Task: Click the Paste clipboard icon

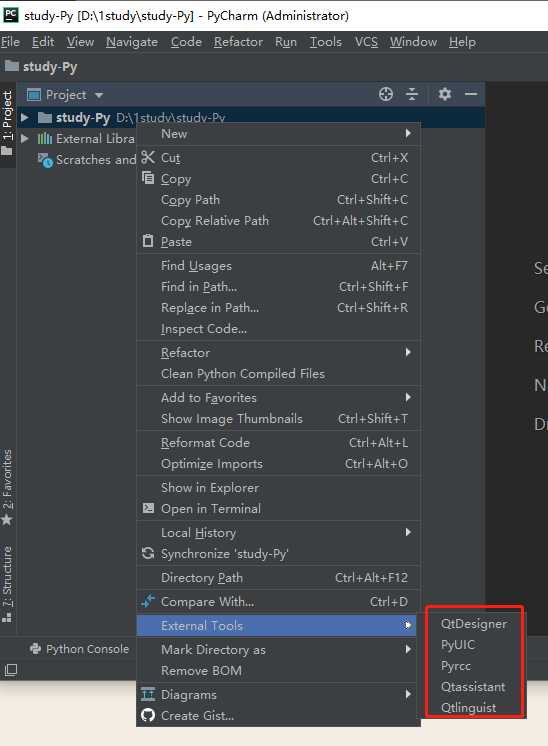Action: [x=148, y=241]
